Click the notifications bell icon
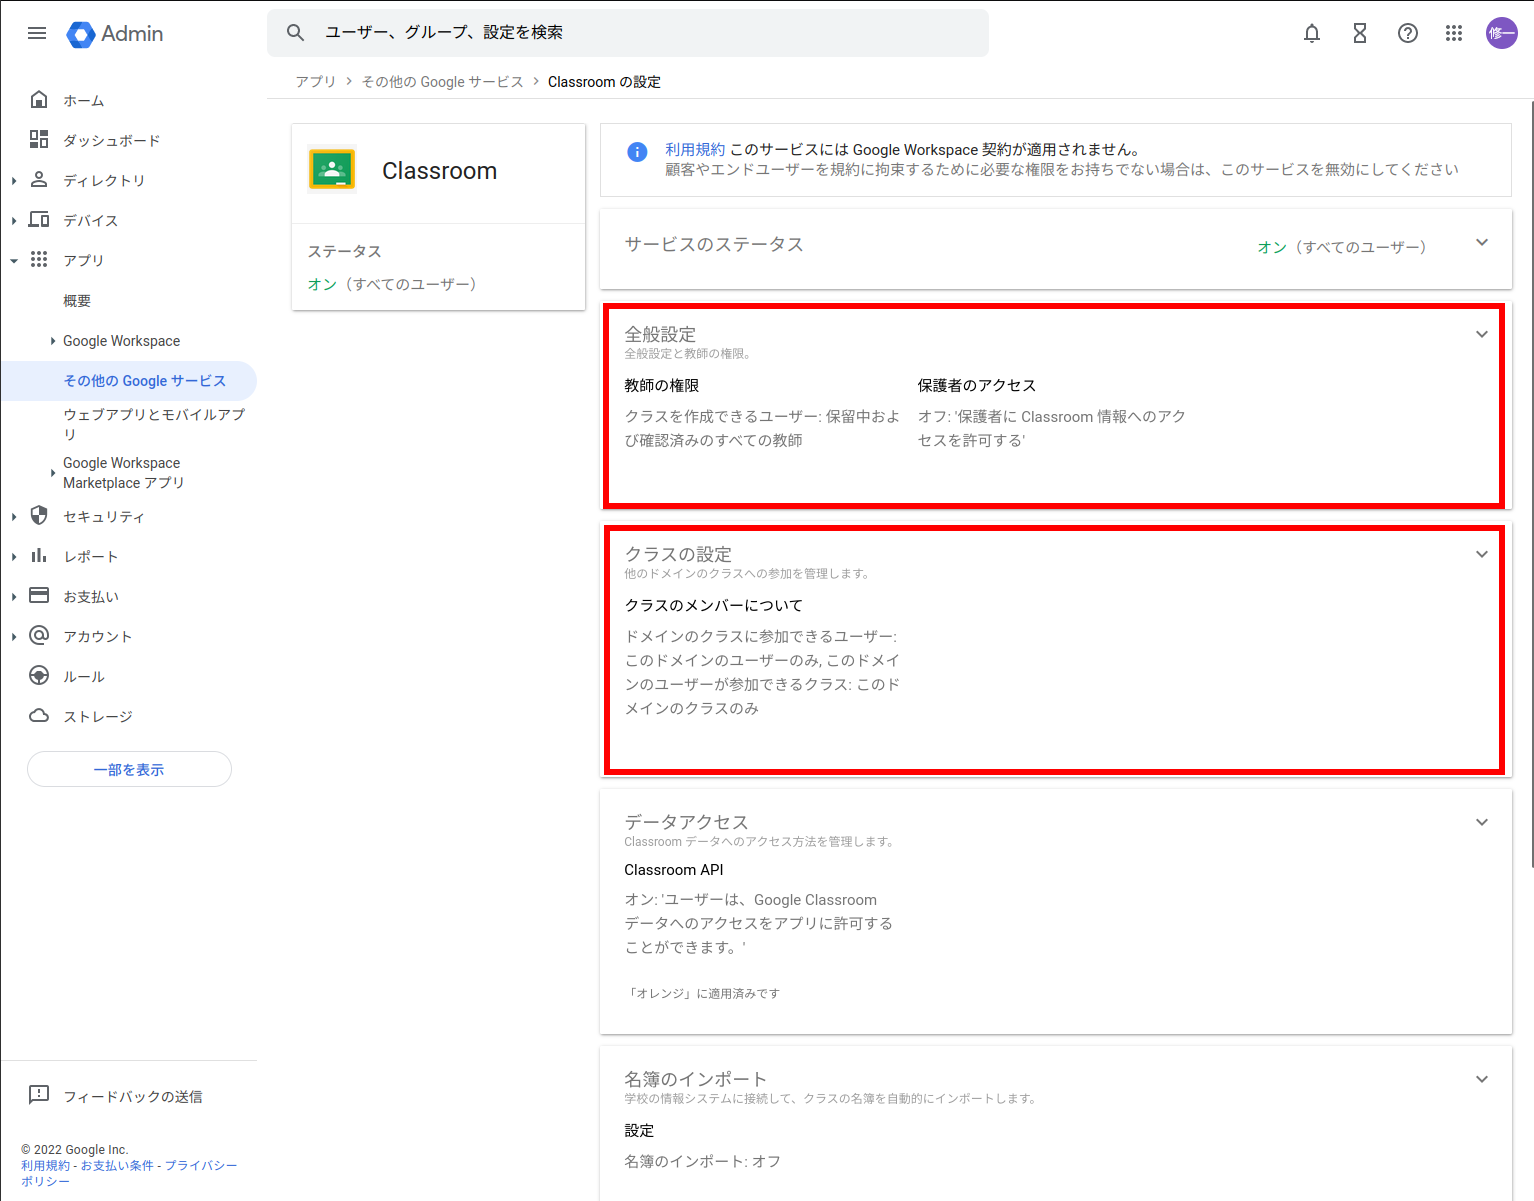 point(1311,33)
